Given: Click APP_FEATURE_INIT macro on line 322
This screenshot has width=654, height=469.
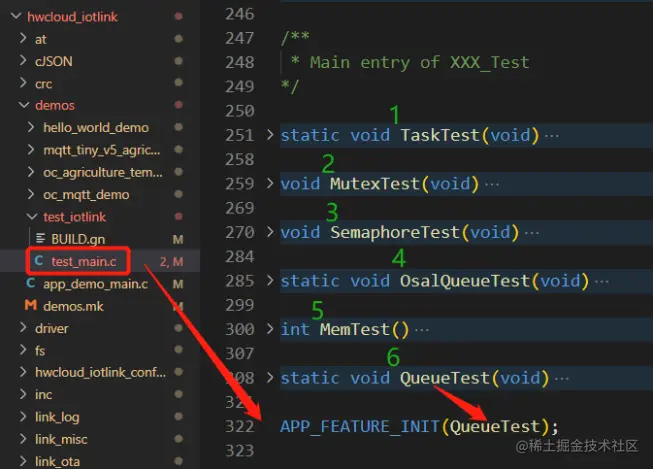Looking at the screenshot, I should pyautogui.click(x=360, y=427).
